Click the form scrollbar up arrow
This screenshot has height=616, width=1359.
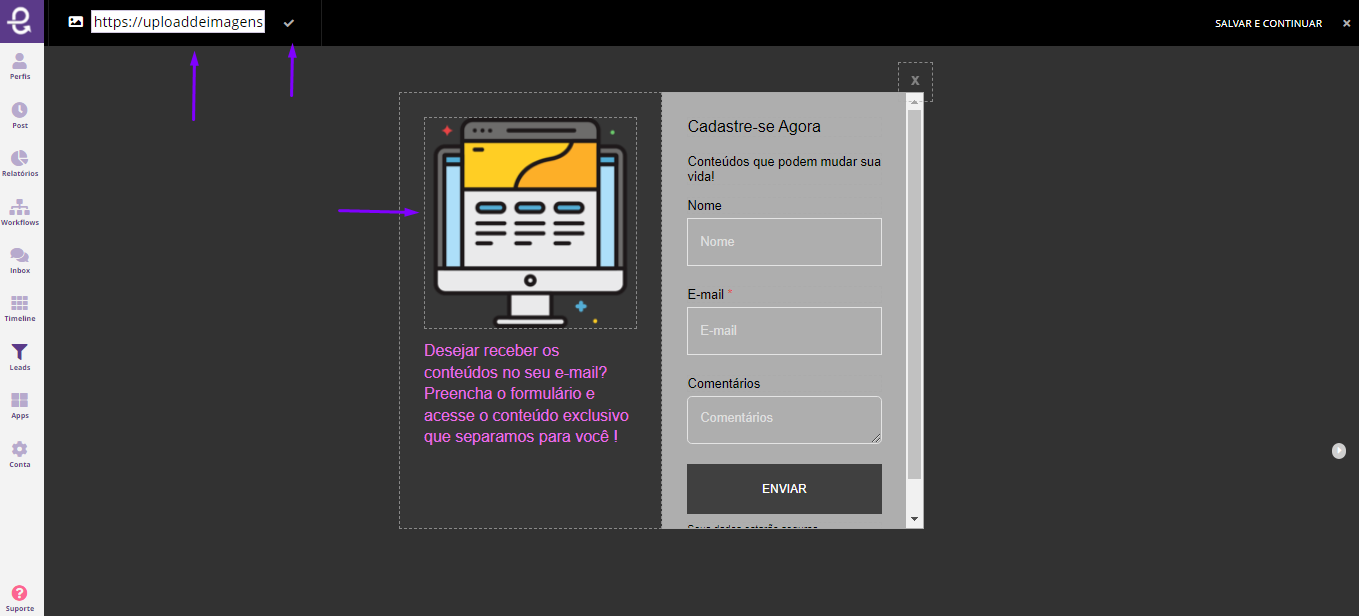[914, 101]
